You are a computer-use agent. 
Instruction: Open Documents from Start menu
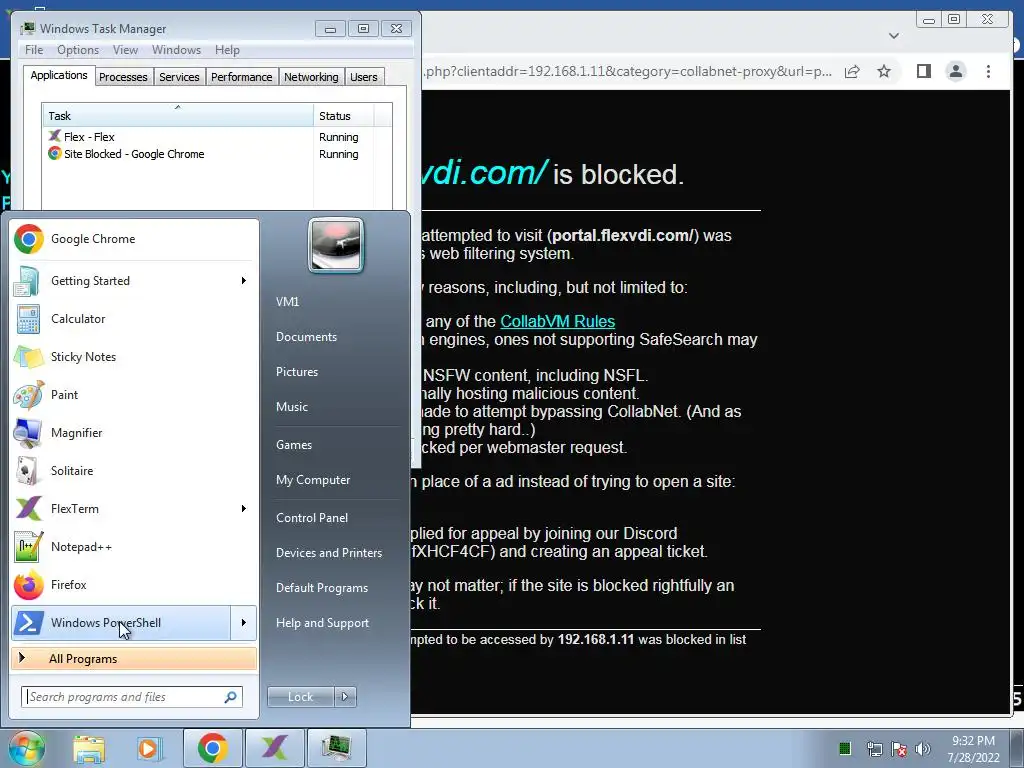(x=306, y=337)
